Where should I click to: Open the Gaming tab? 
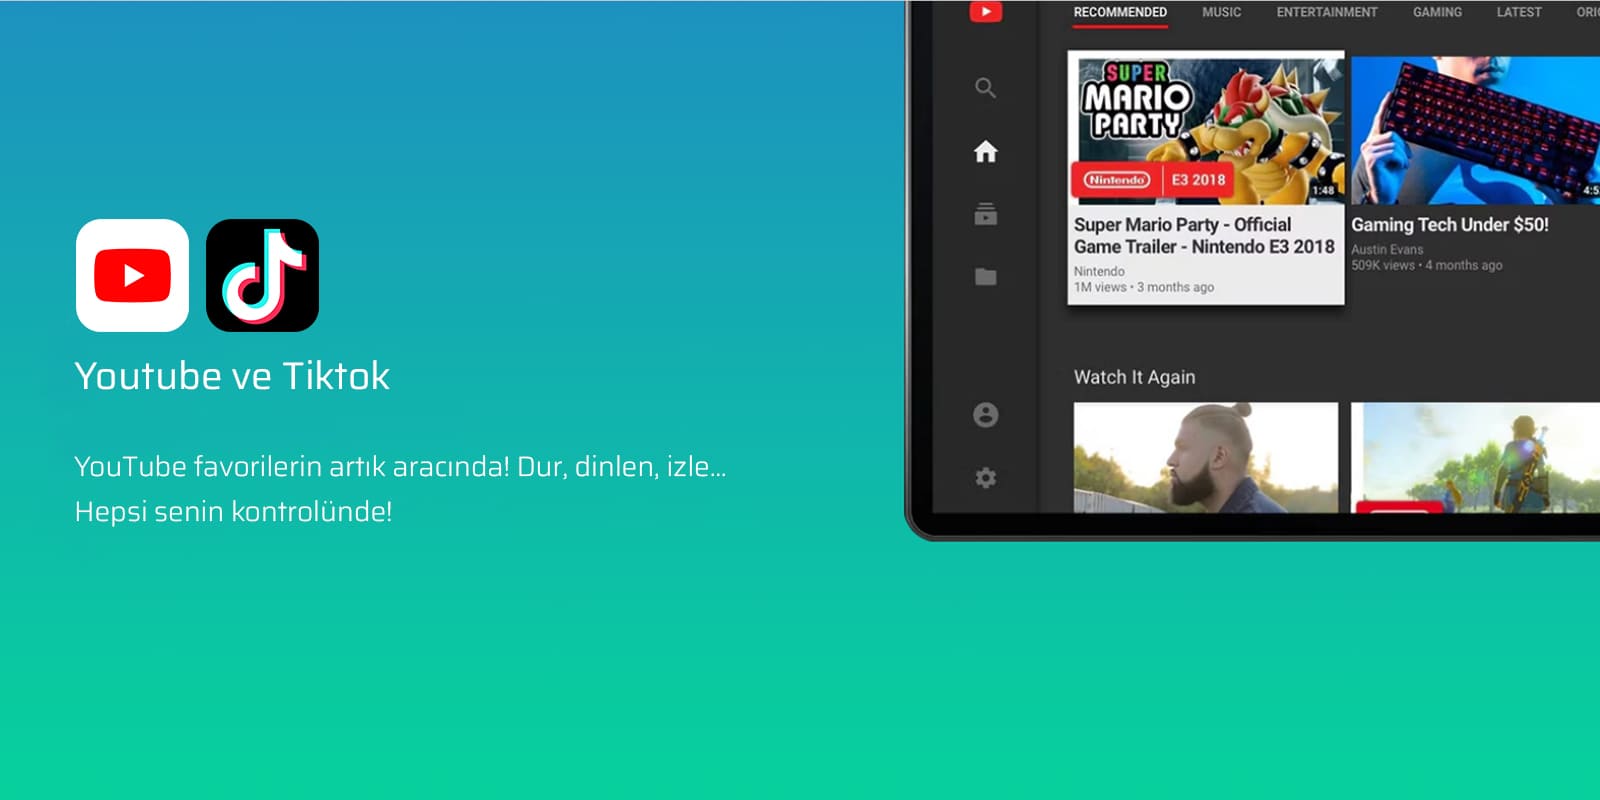(1437, 12)
